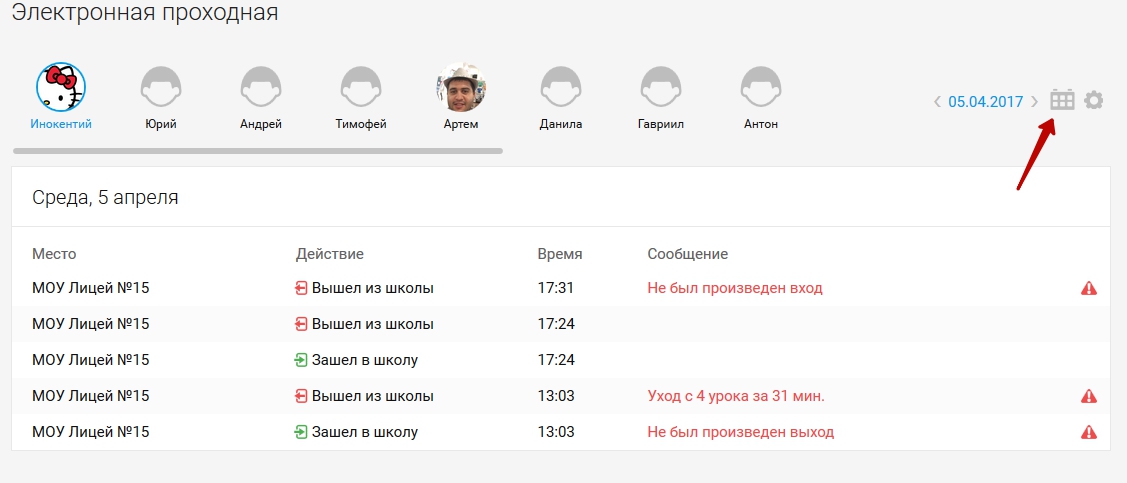Click the date 05.04.2017 link
This screenshot has width=1127, height=483.
(x=985, y=101)
